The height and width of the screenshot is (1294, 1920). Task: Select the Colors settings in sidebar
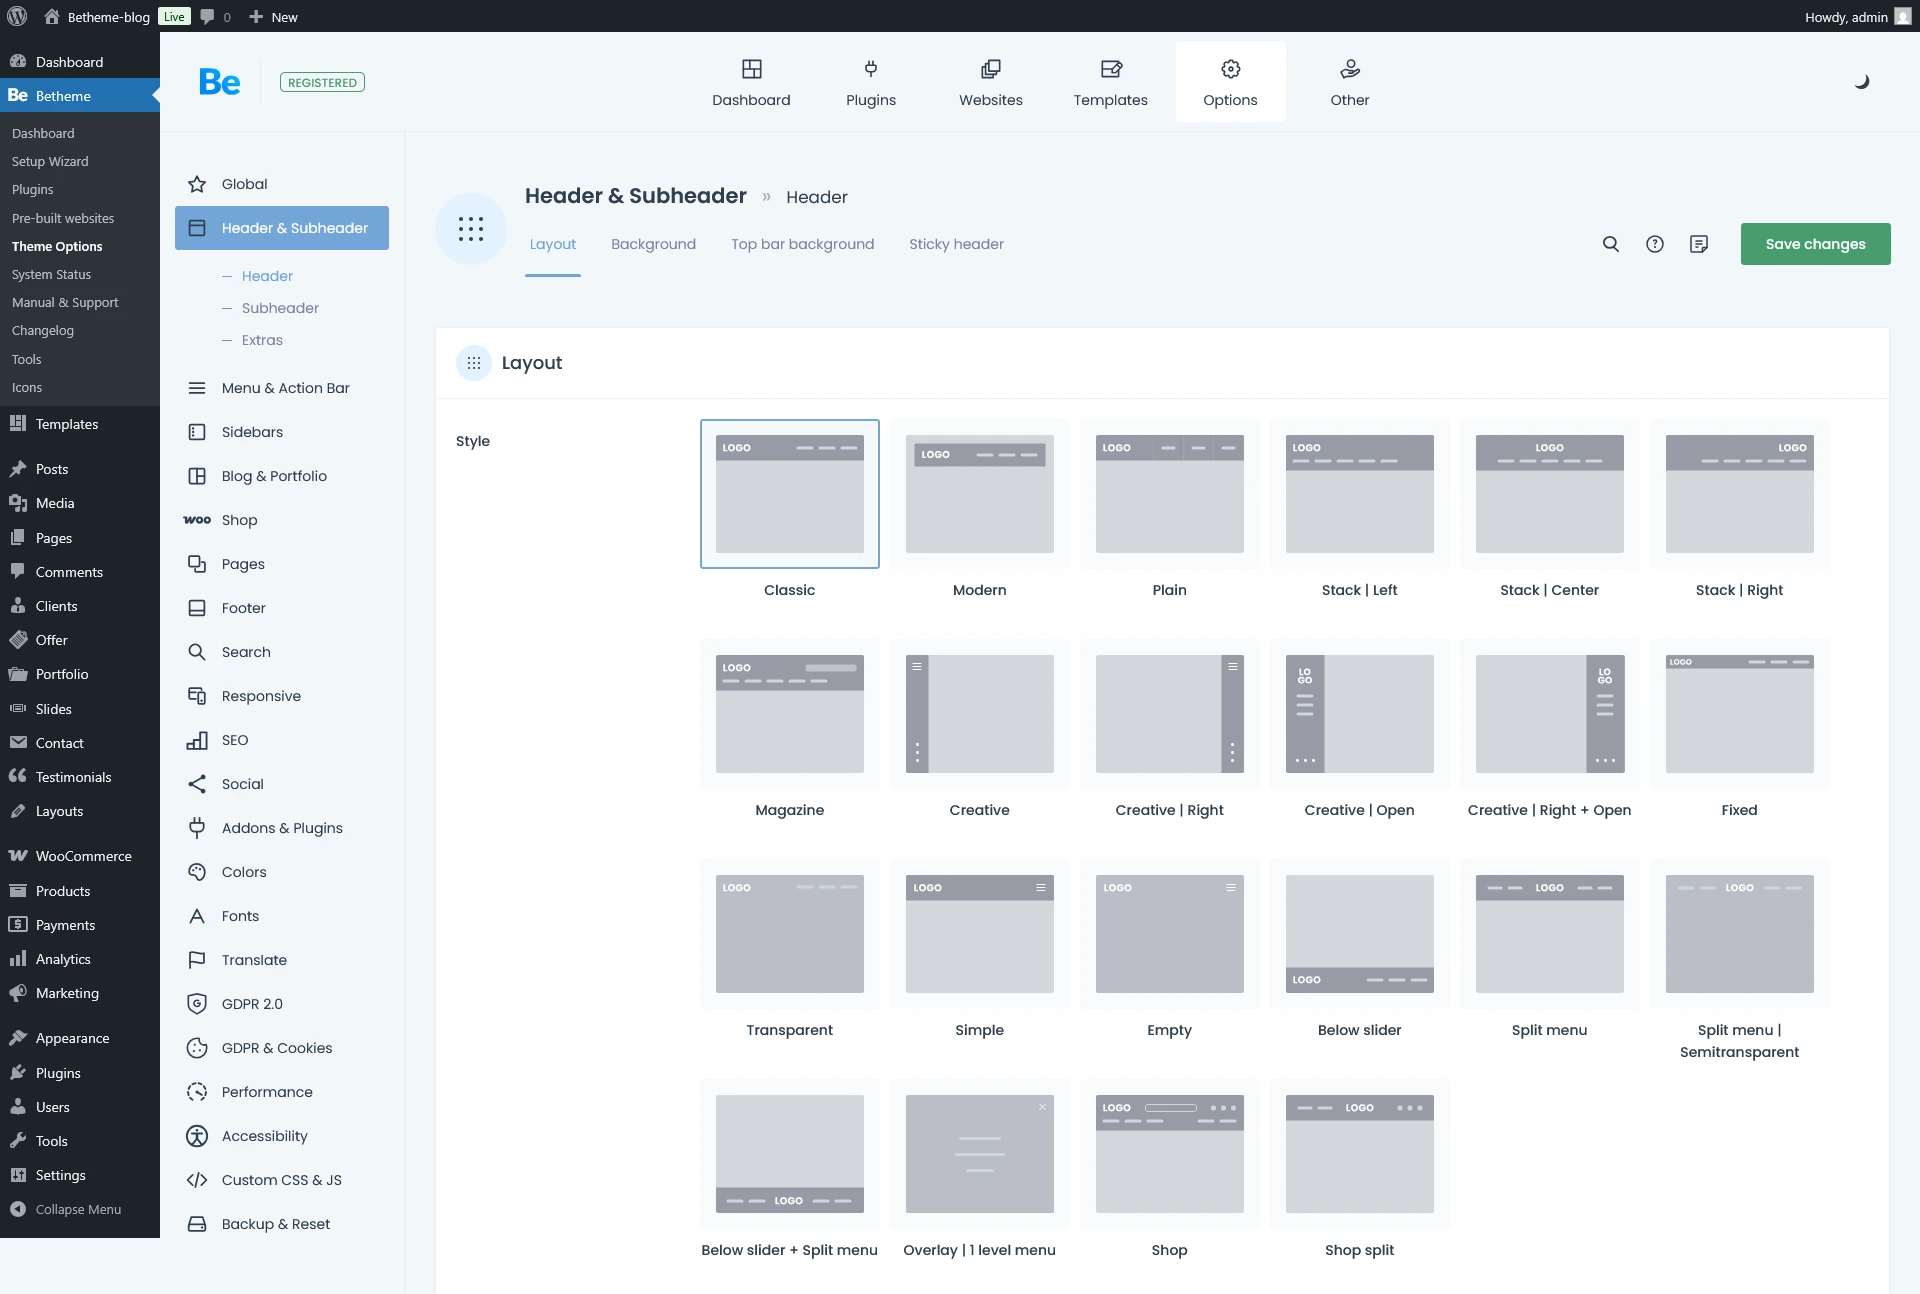coord(243,871)
